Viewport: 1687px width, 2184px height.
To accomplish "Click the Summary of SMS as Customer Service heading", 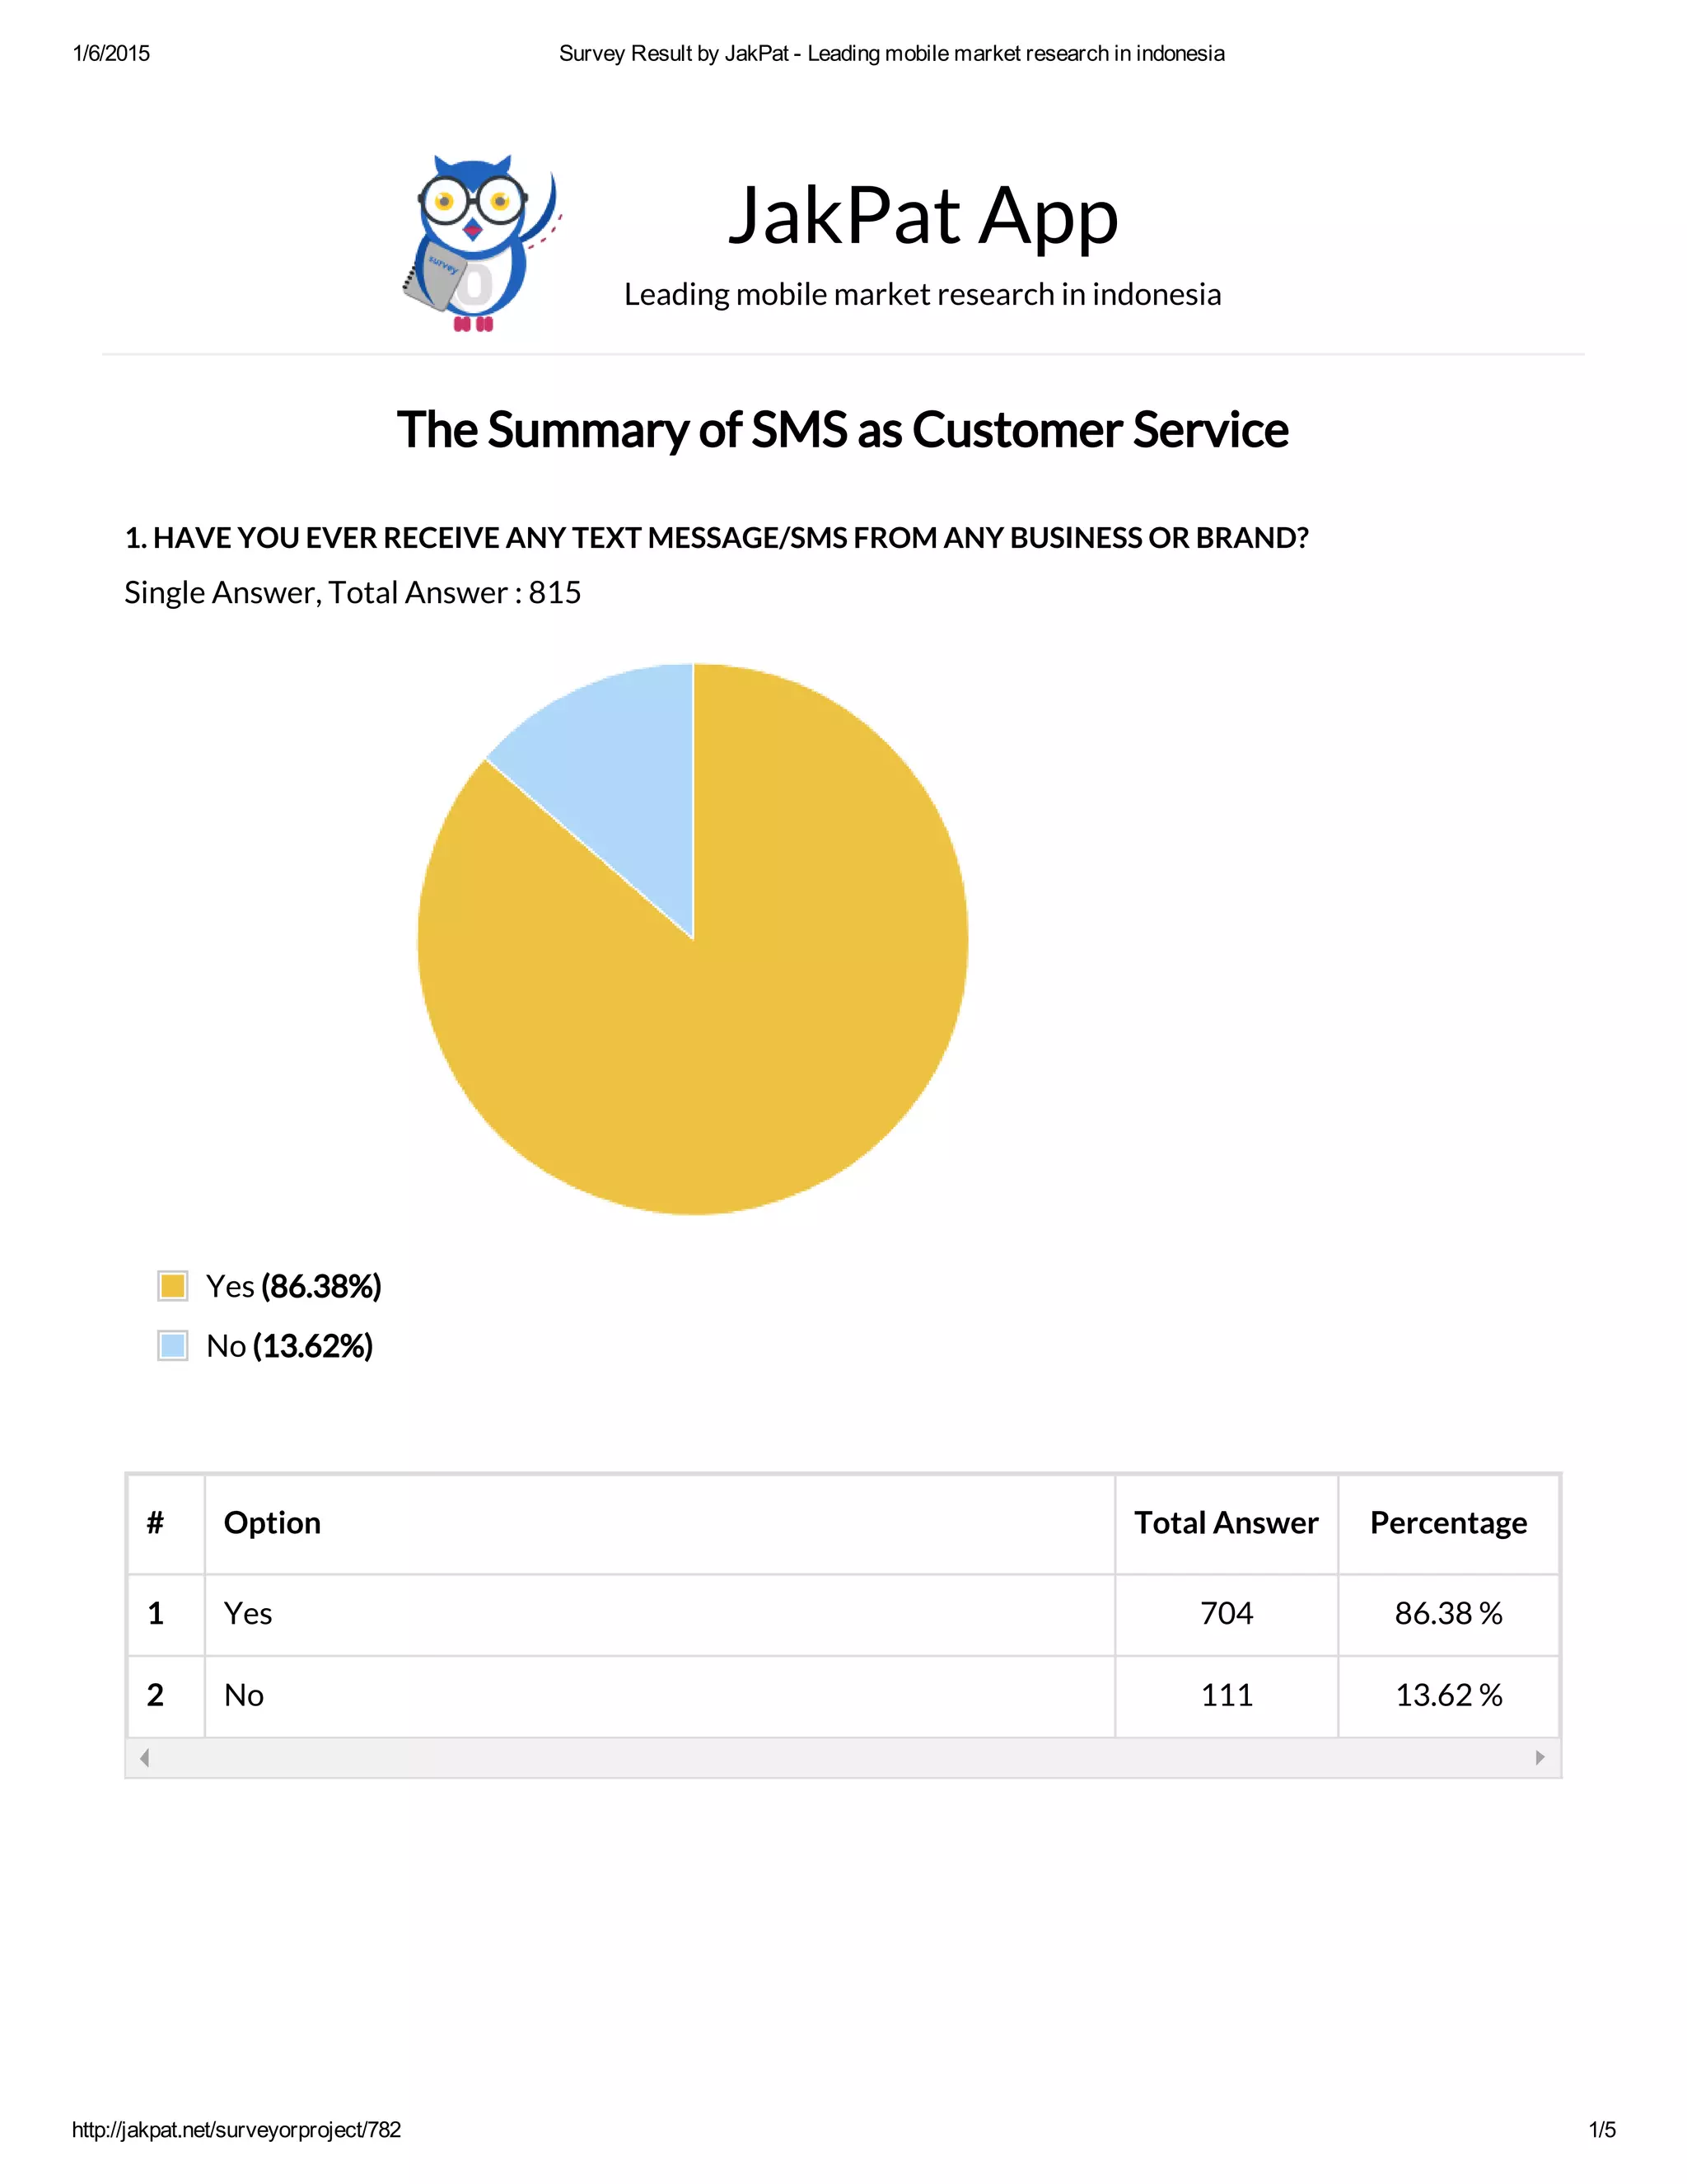I will (x=843, y=430).
